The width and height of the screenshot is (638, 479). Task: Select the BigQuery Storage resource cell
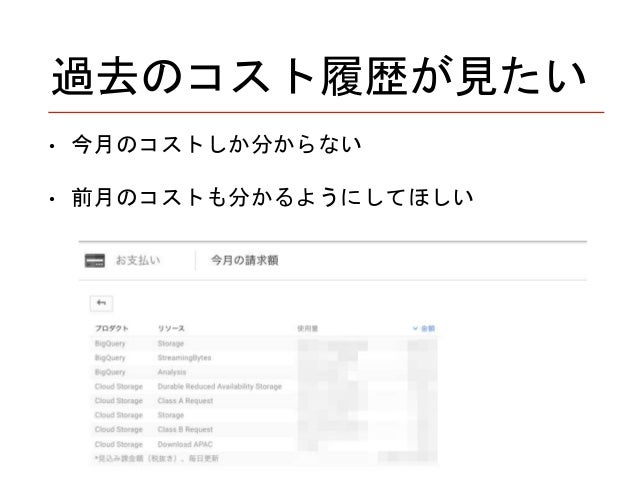pyautogui.click(x=171, y=344)
